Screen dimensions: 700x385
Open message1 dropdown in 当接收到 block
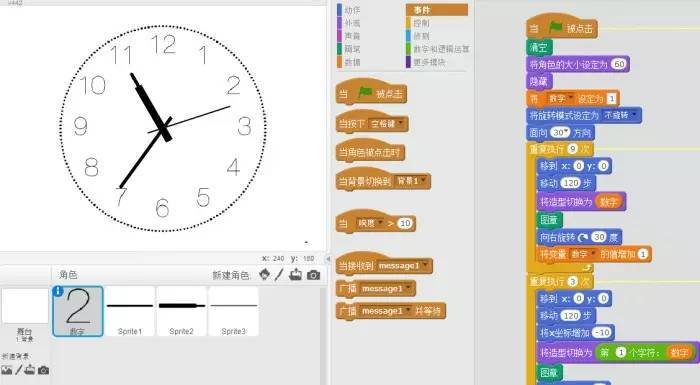point(402,266)
